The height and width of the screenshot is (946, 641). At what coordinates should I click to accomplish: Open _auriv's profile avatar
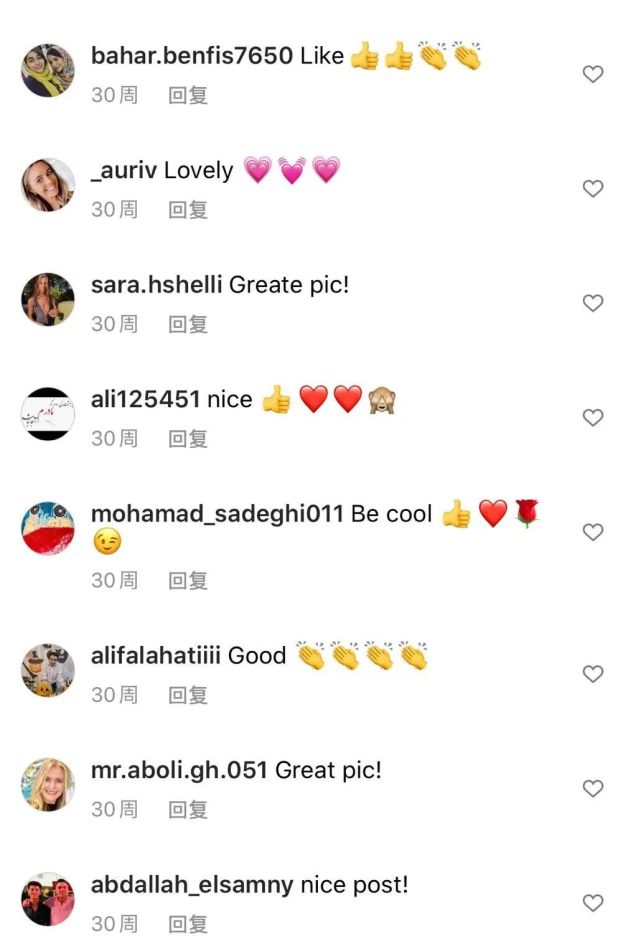point(48,185)
